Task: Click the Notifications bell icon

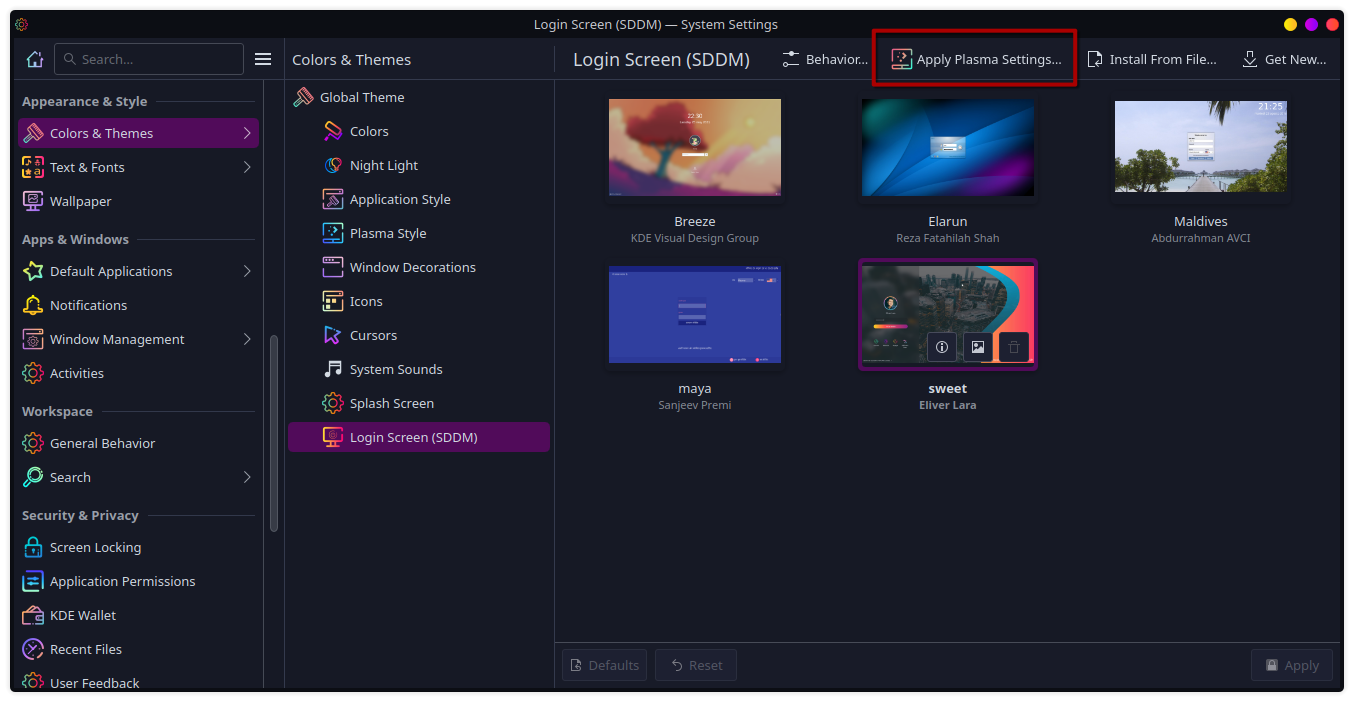Action: coord(33,305)
